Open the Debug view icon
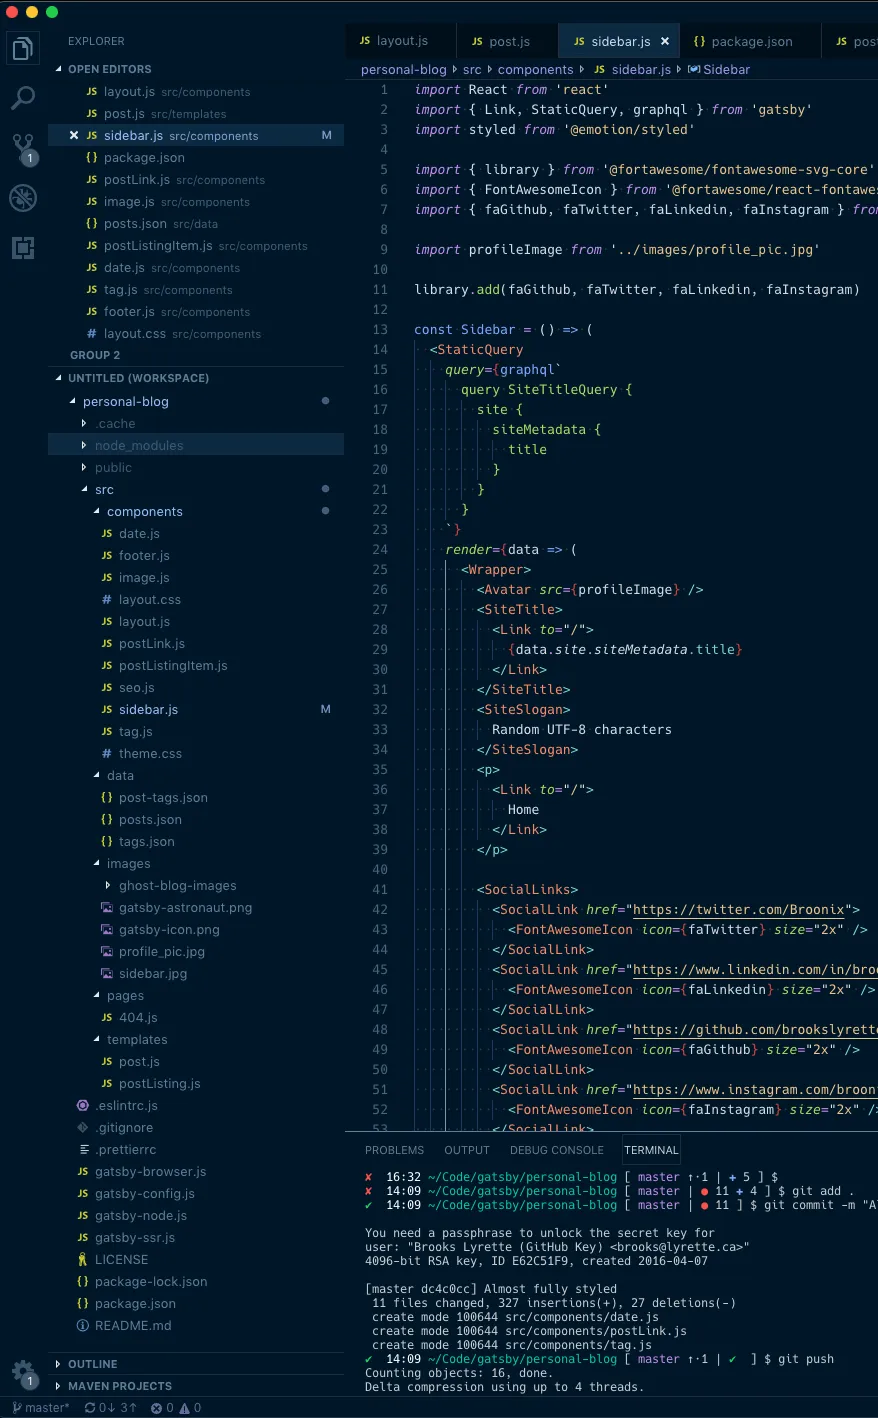This screenshot has width=878, height=1418. [x=23, y=198]
